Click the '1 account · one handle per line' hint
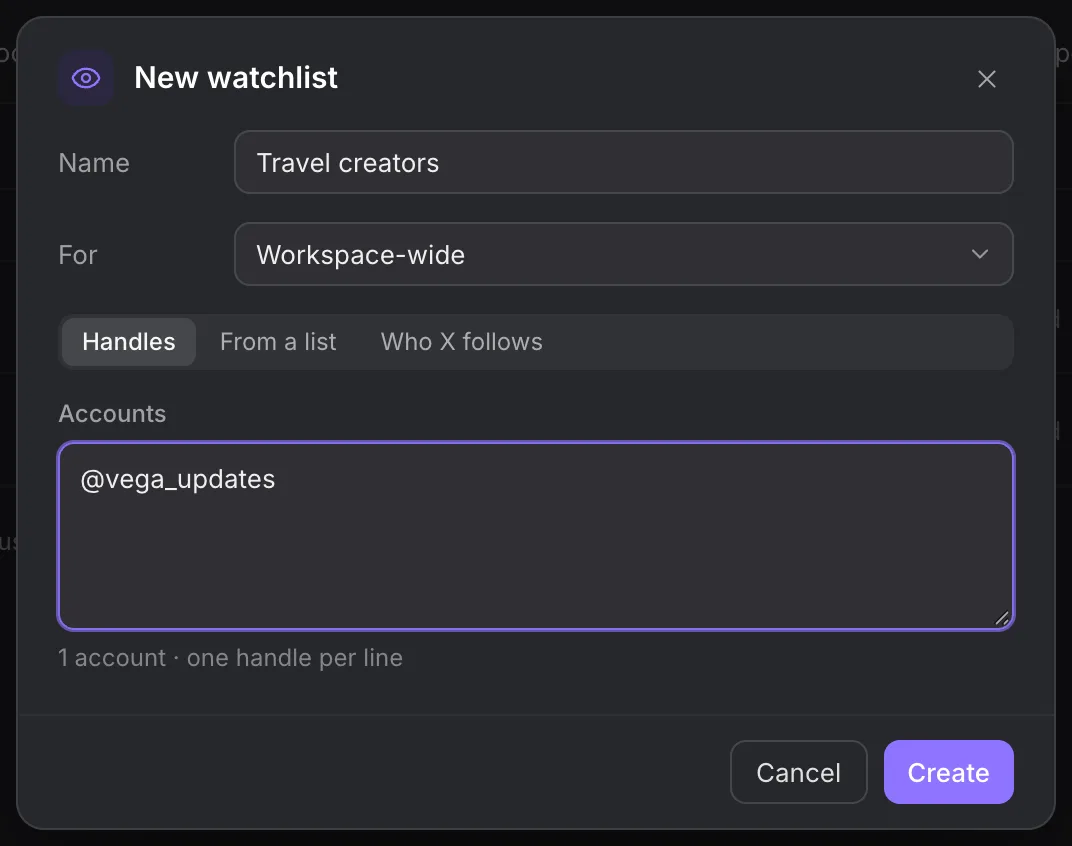1072x846 pixels. coord(230,657)
